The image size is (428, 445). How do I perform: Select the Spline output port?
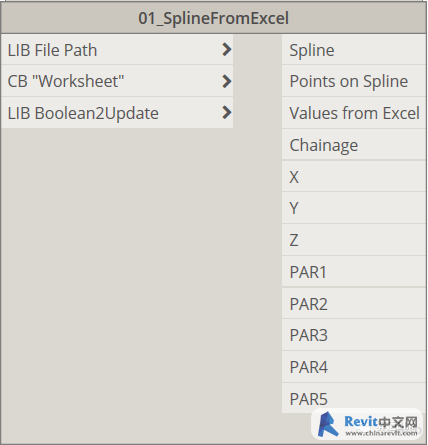(x=354, y=50)
